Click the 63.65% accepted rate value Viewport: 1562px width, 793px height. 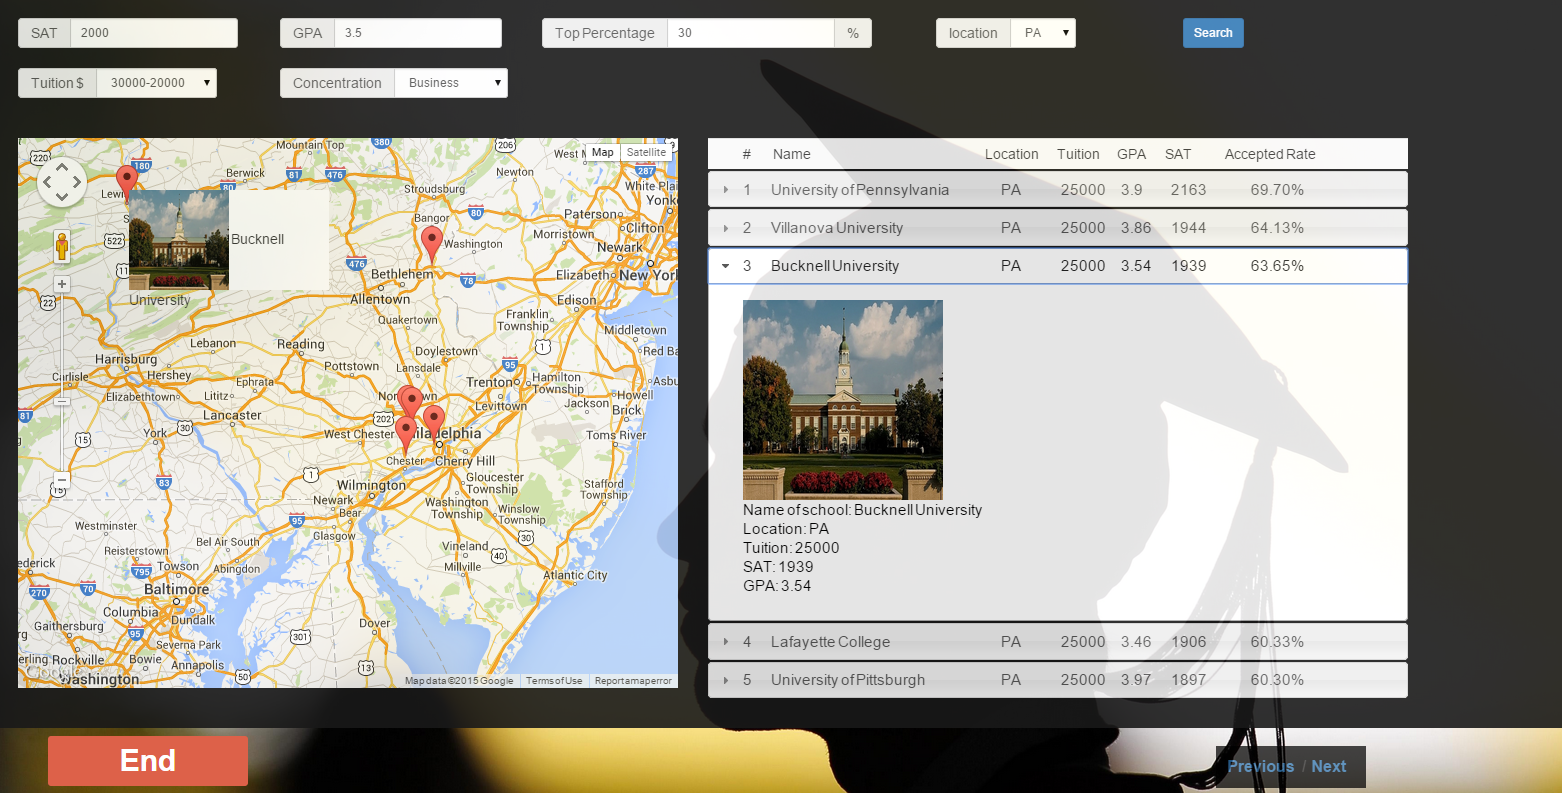pos(1277,266)
